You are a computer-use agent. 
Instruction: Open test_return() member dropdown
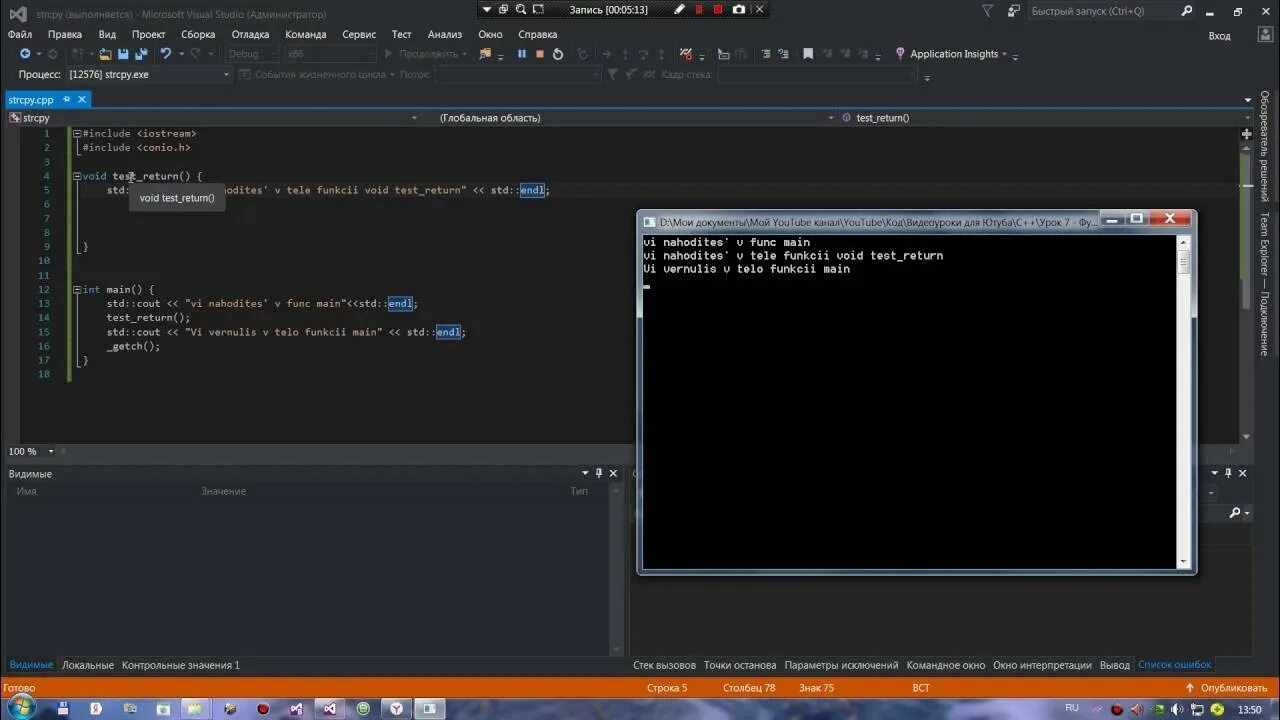tap(1044, 118)
